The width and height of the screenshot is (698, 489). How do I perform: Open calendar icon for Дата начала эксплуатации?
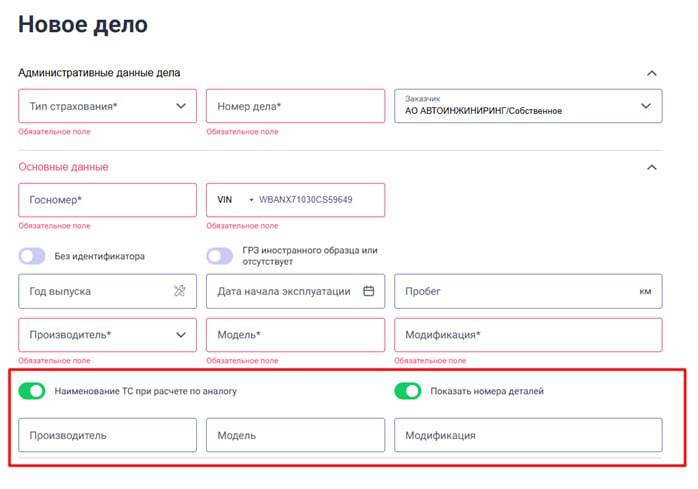[x=368, y=291]
